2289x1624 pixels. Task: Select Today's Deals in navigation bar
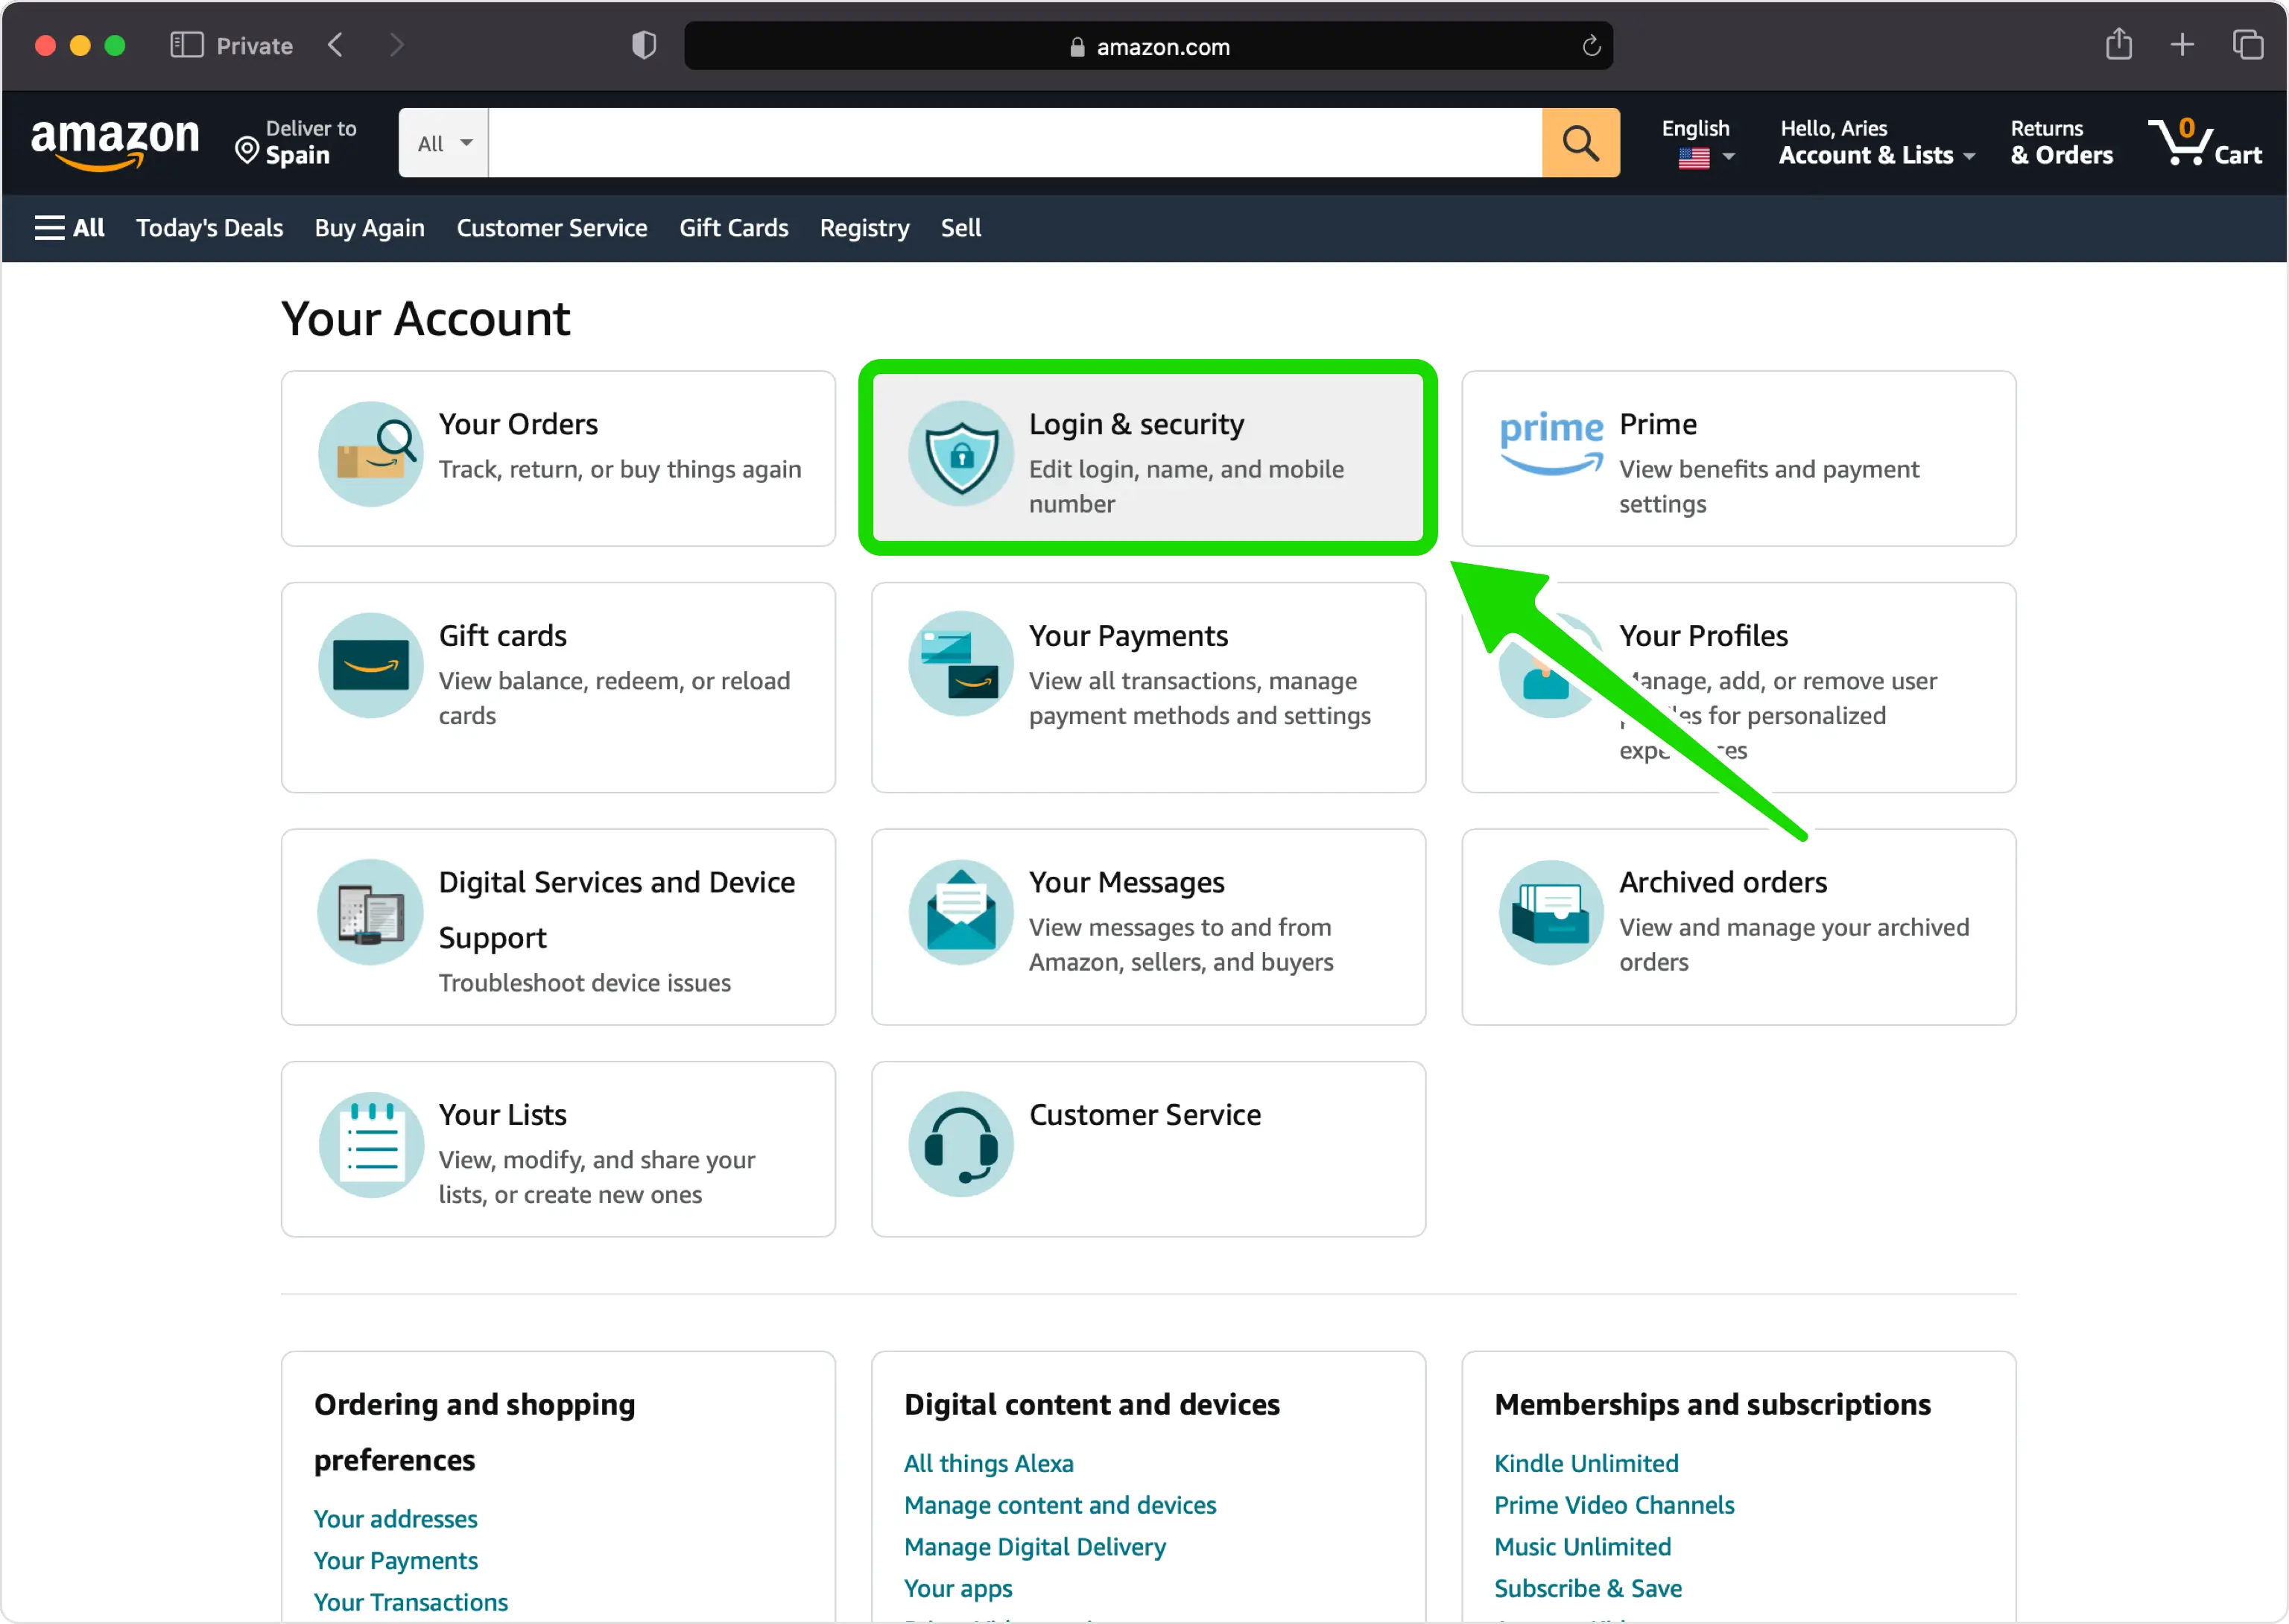[x=209, y=228]
